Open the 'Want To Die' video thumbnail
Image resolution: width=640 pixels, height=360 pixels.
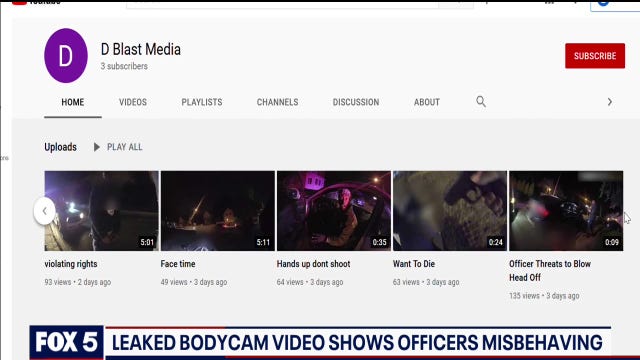point(450,211)
